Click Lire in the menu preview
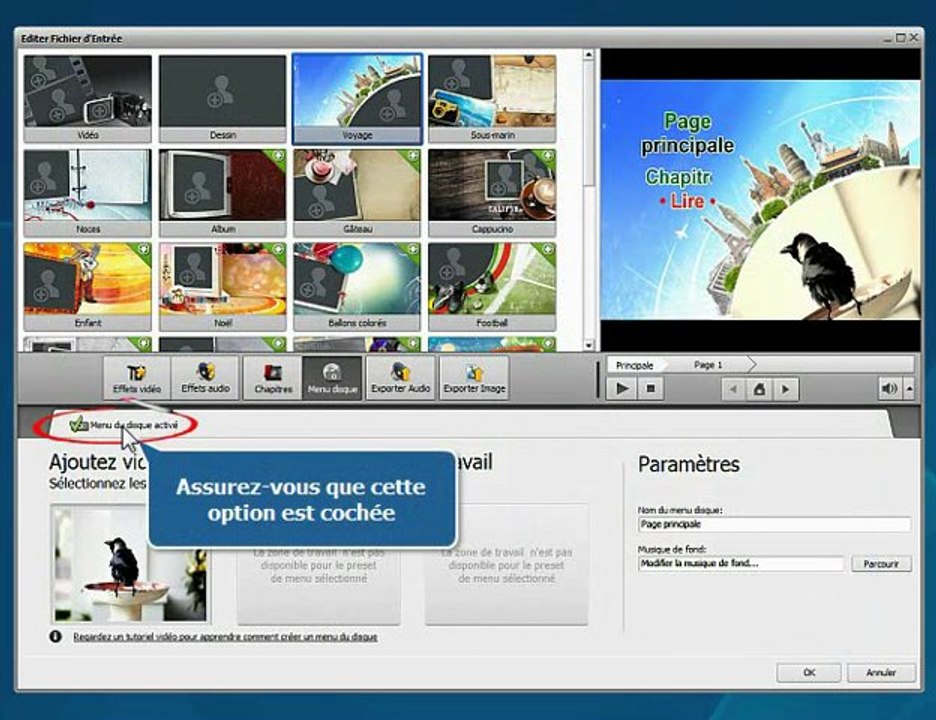The image size is (936, 720). [x=687, y=201]
